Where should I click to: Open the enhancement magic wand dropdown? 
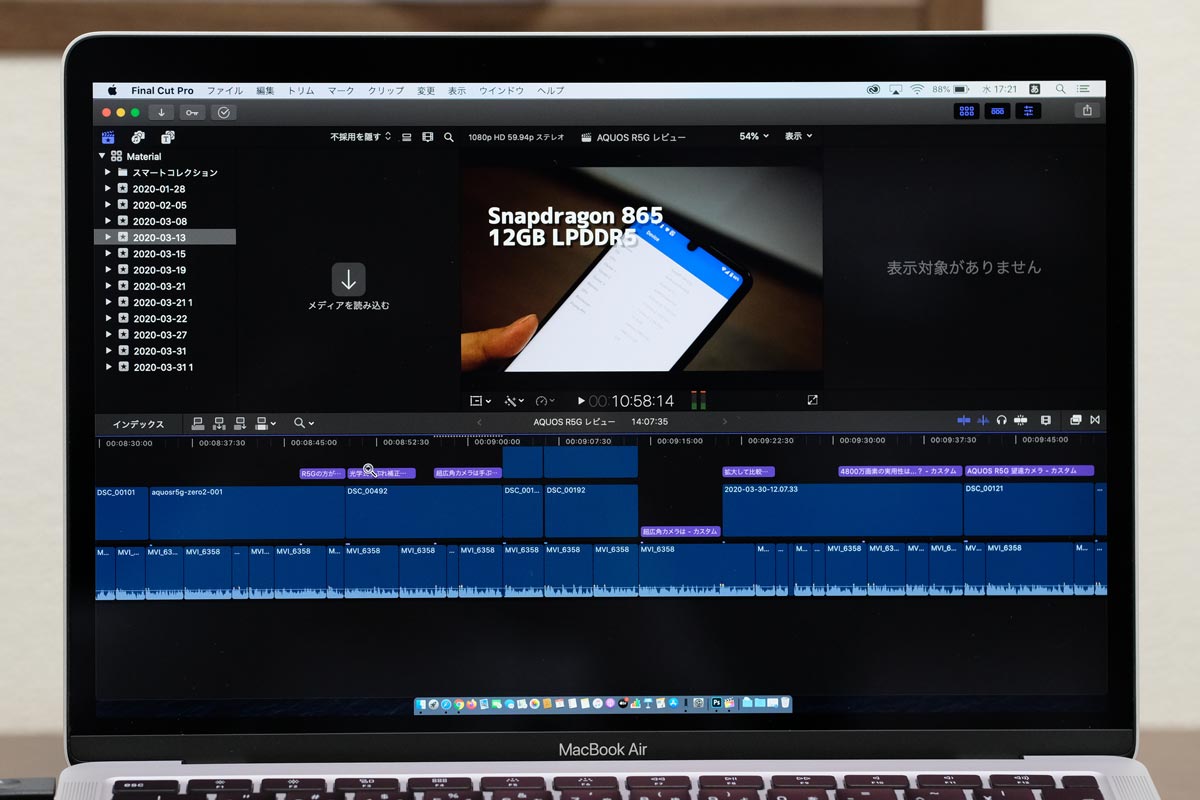pyautogui.click(x=515, y=401)
